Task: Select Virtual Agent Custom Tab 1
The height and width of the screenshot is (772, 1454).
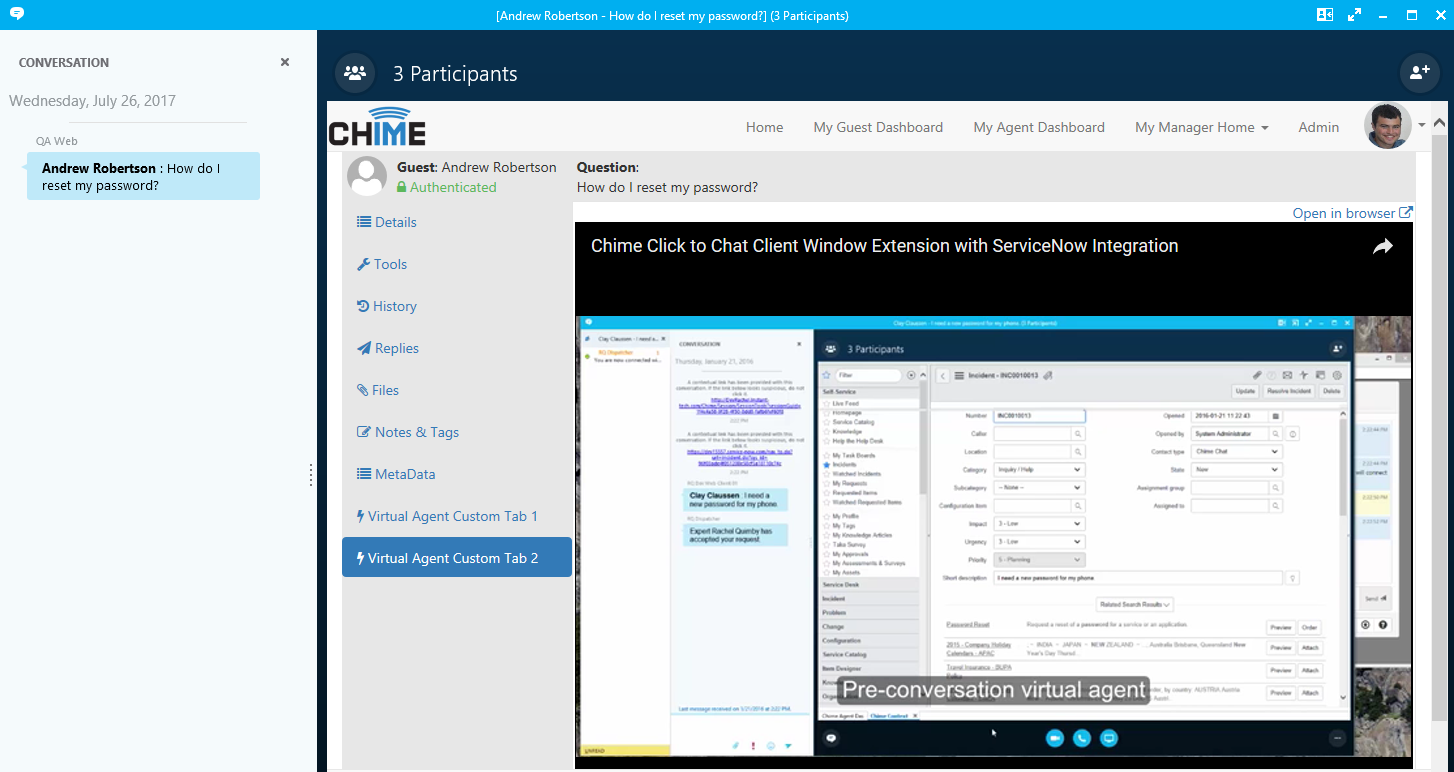Action: (457, 516)
